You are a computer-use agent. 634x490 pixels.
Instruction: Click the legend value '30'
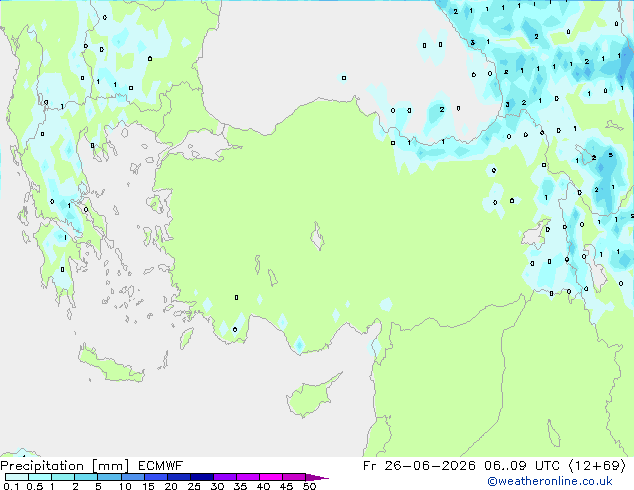pos(217,486)
